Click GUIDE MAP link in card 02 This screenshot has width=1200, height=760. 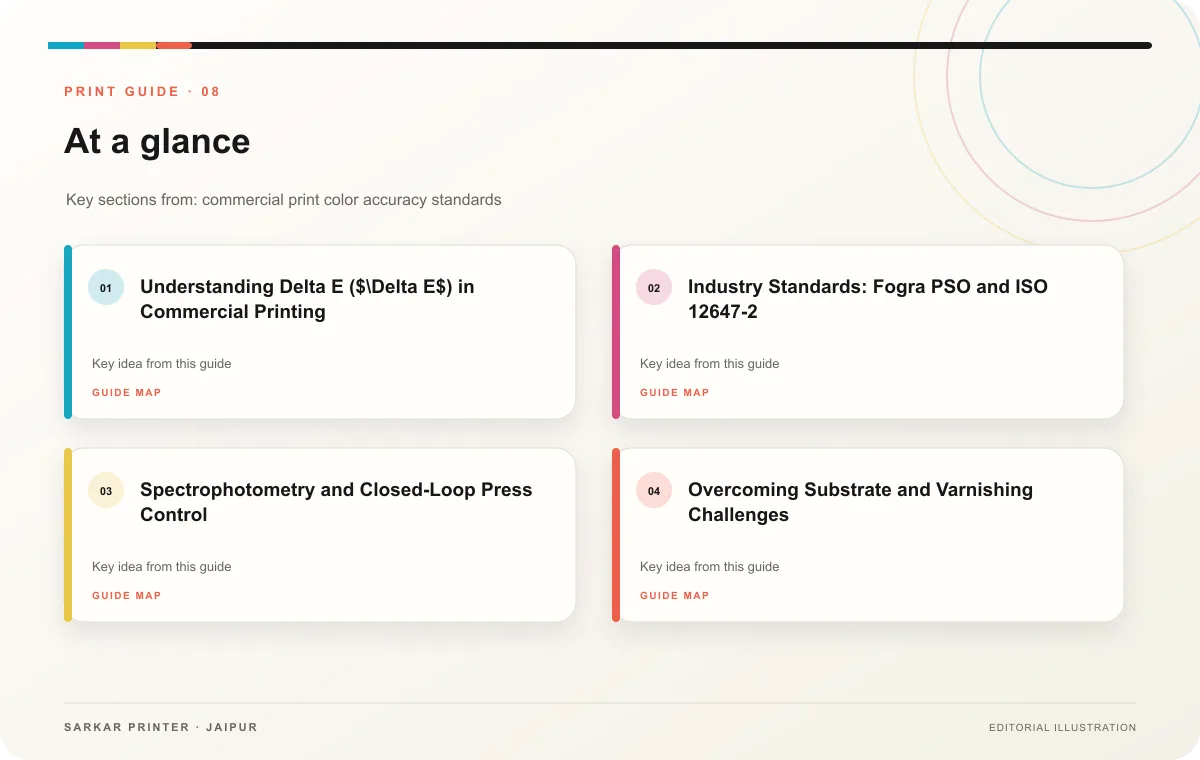coord(675,393)
